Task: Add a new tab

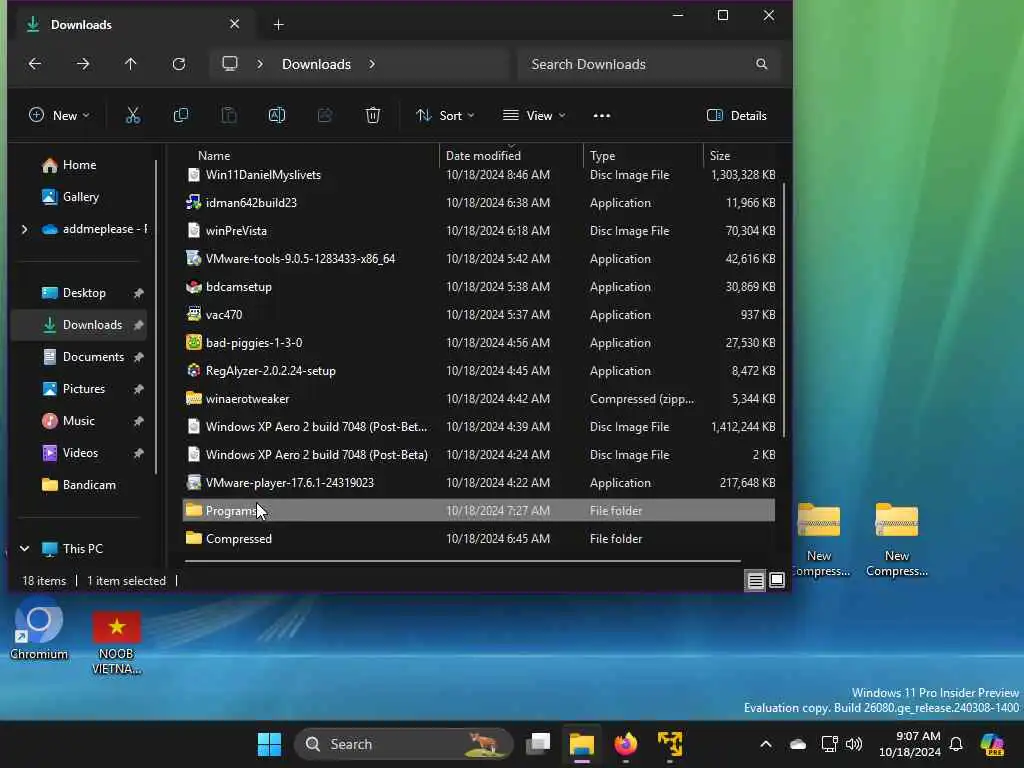Action: click(278, 25)
